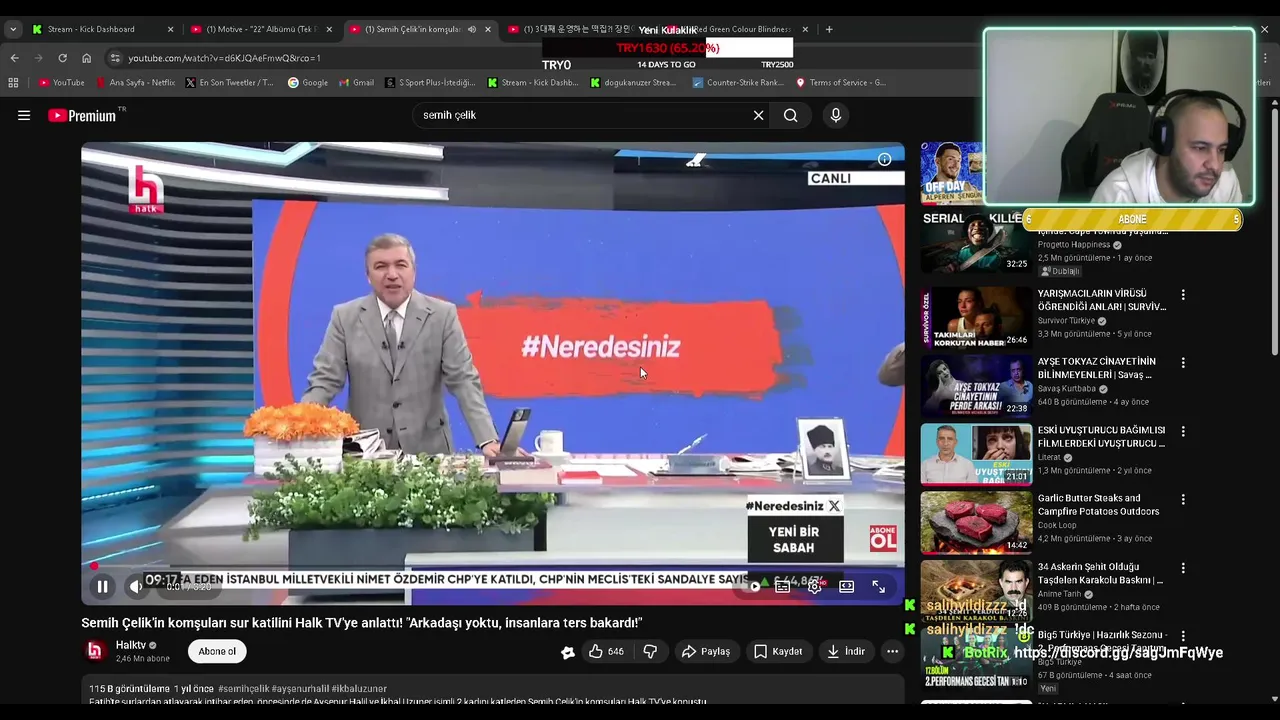The image size is (1280, 720).
Task: Open 'En Son Tweetler' bookmark
Action: point(229,83)
